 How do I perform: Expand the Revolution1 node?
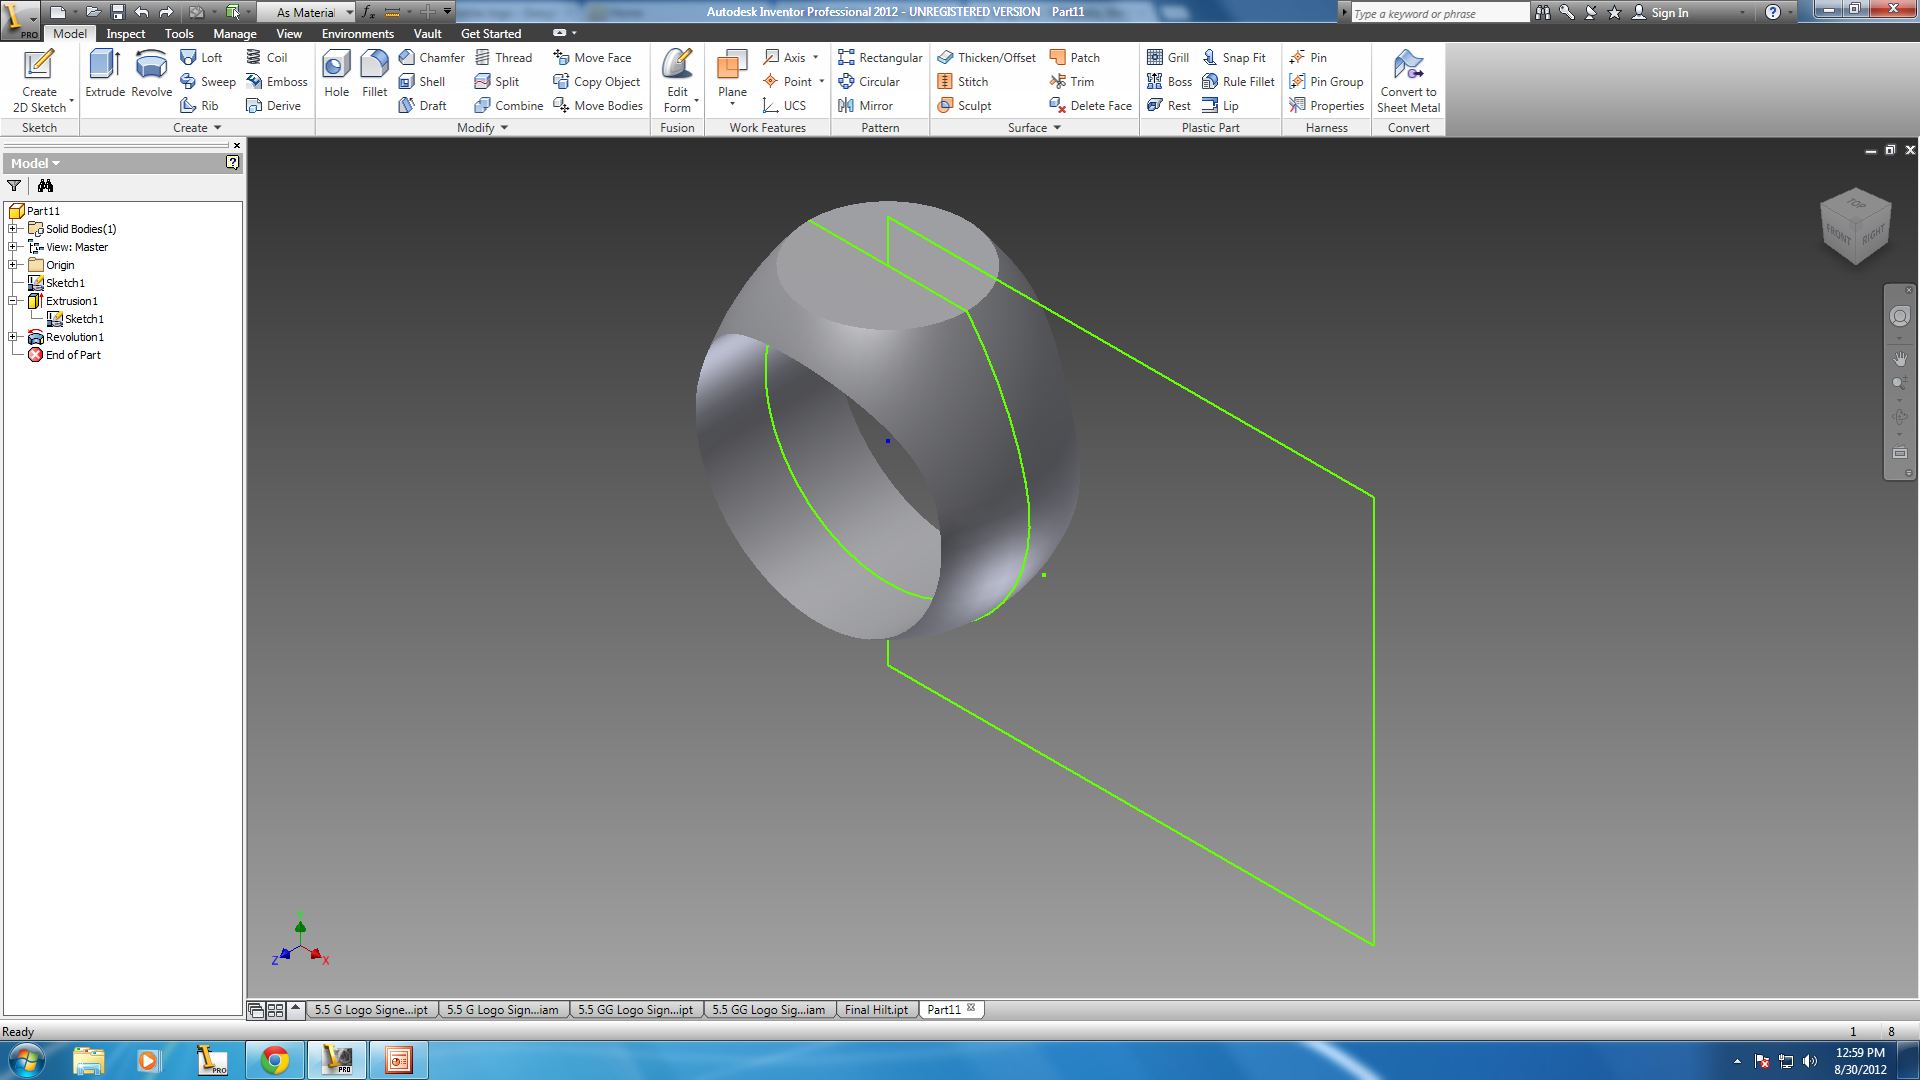click(x=13, y=337)
